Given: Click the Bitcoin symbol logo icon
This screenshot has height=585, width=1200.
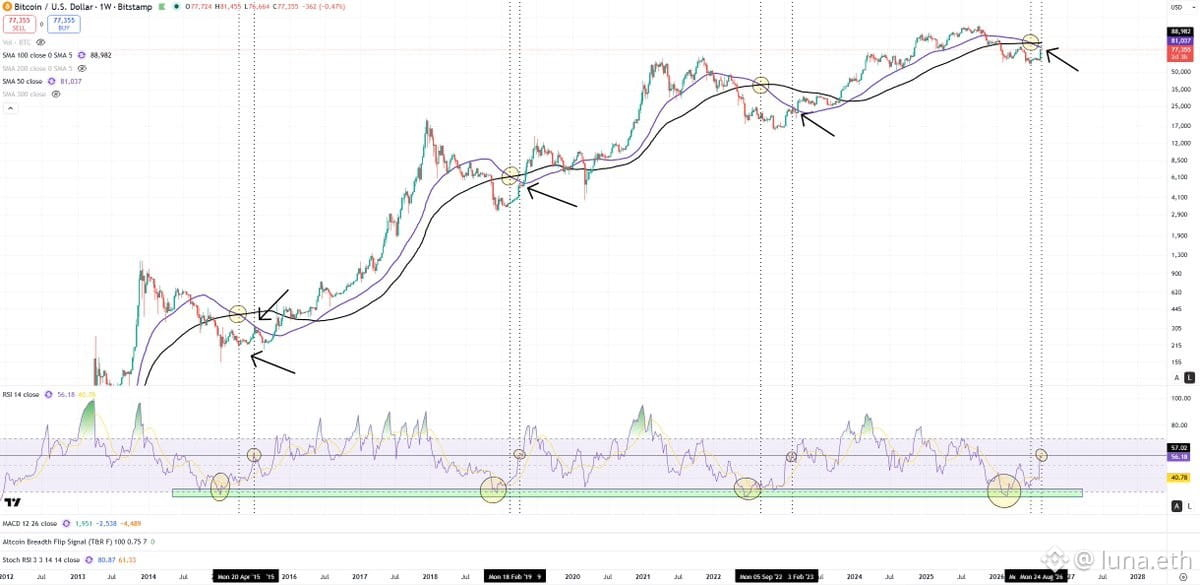Looking at the screenshot, I should click(x=7, y=7).
